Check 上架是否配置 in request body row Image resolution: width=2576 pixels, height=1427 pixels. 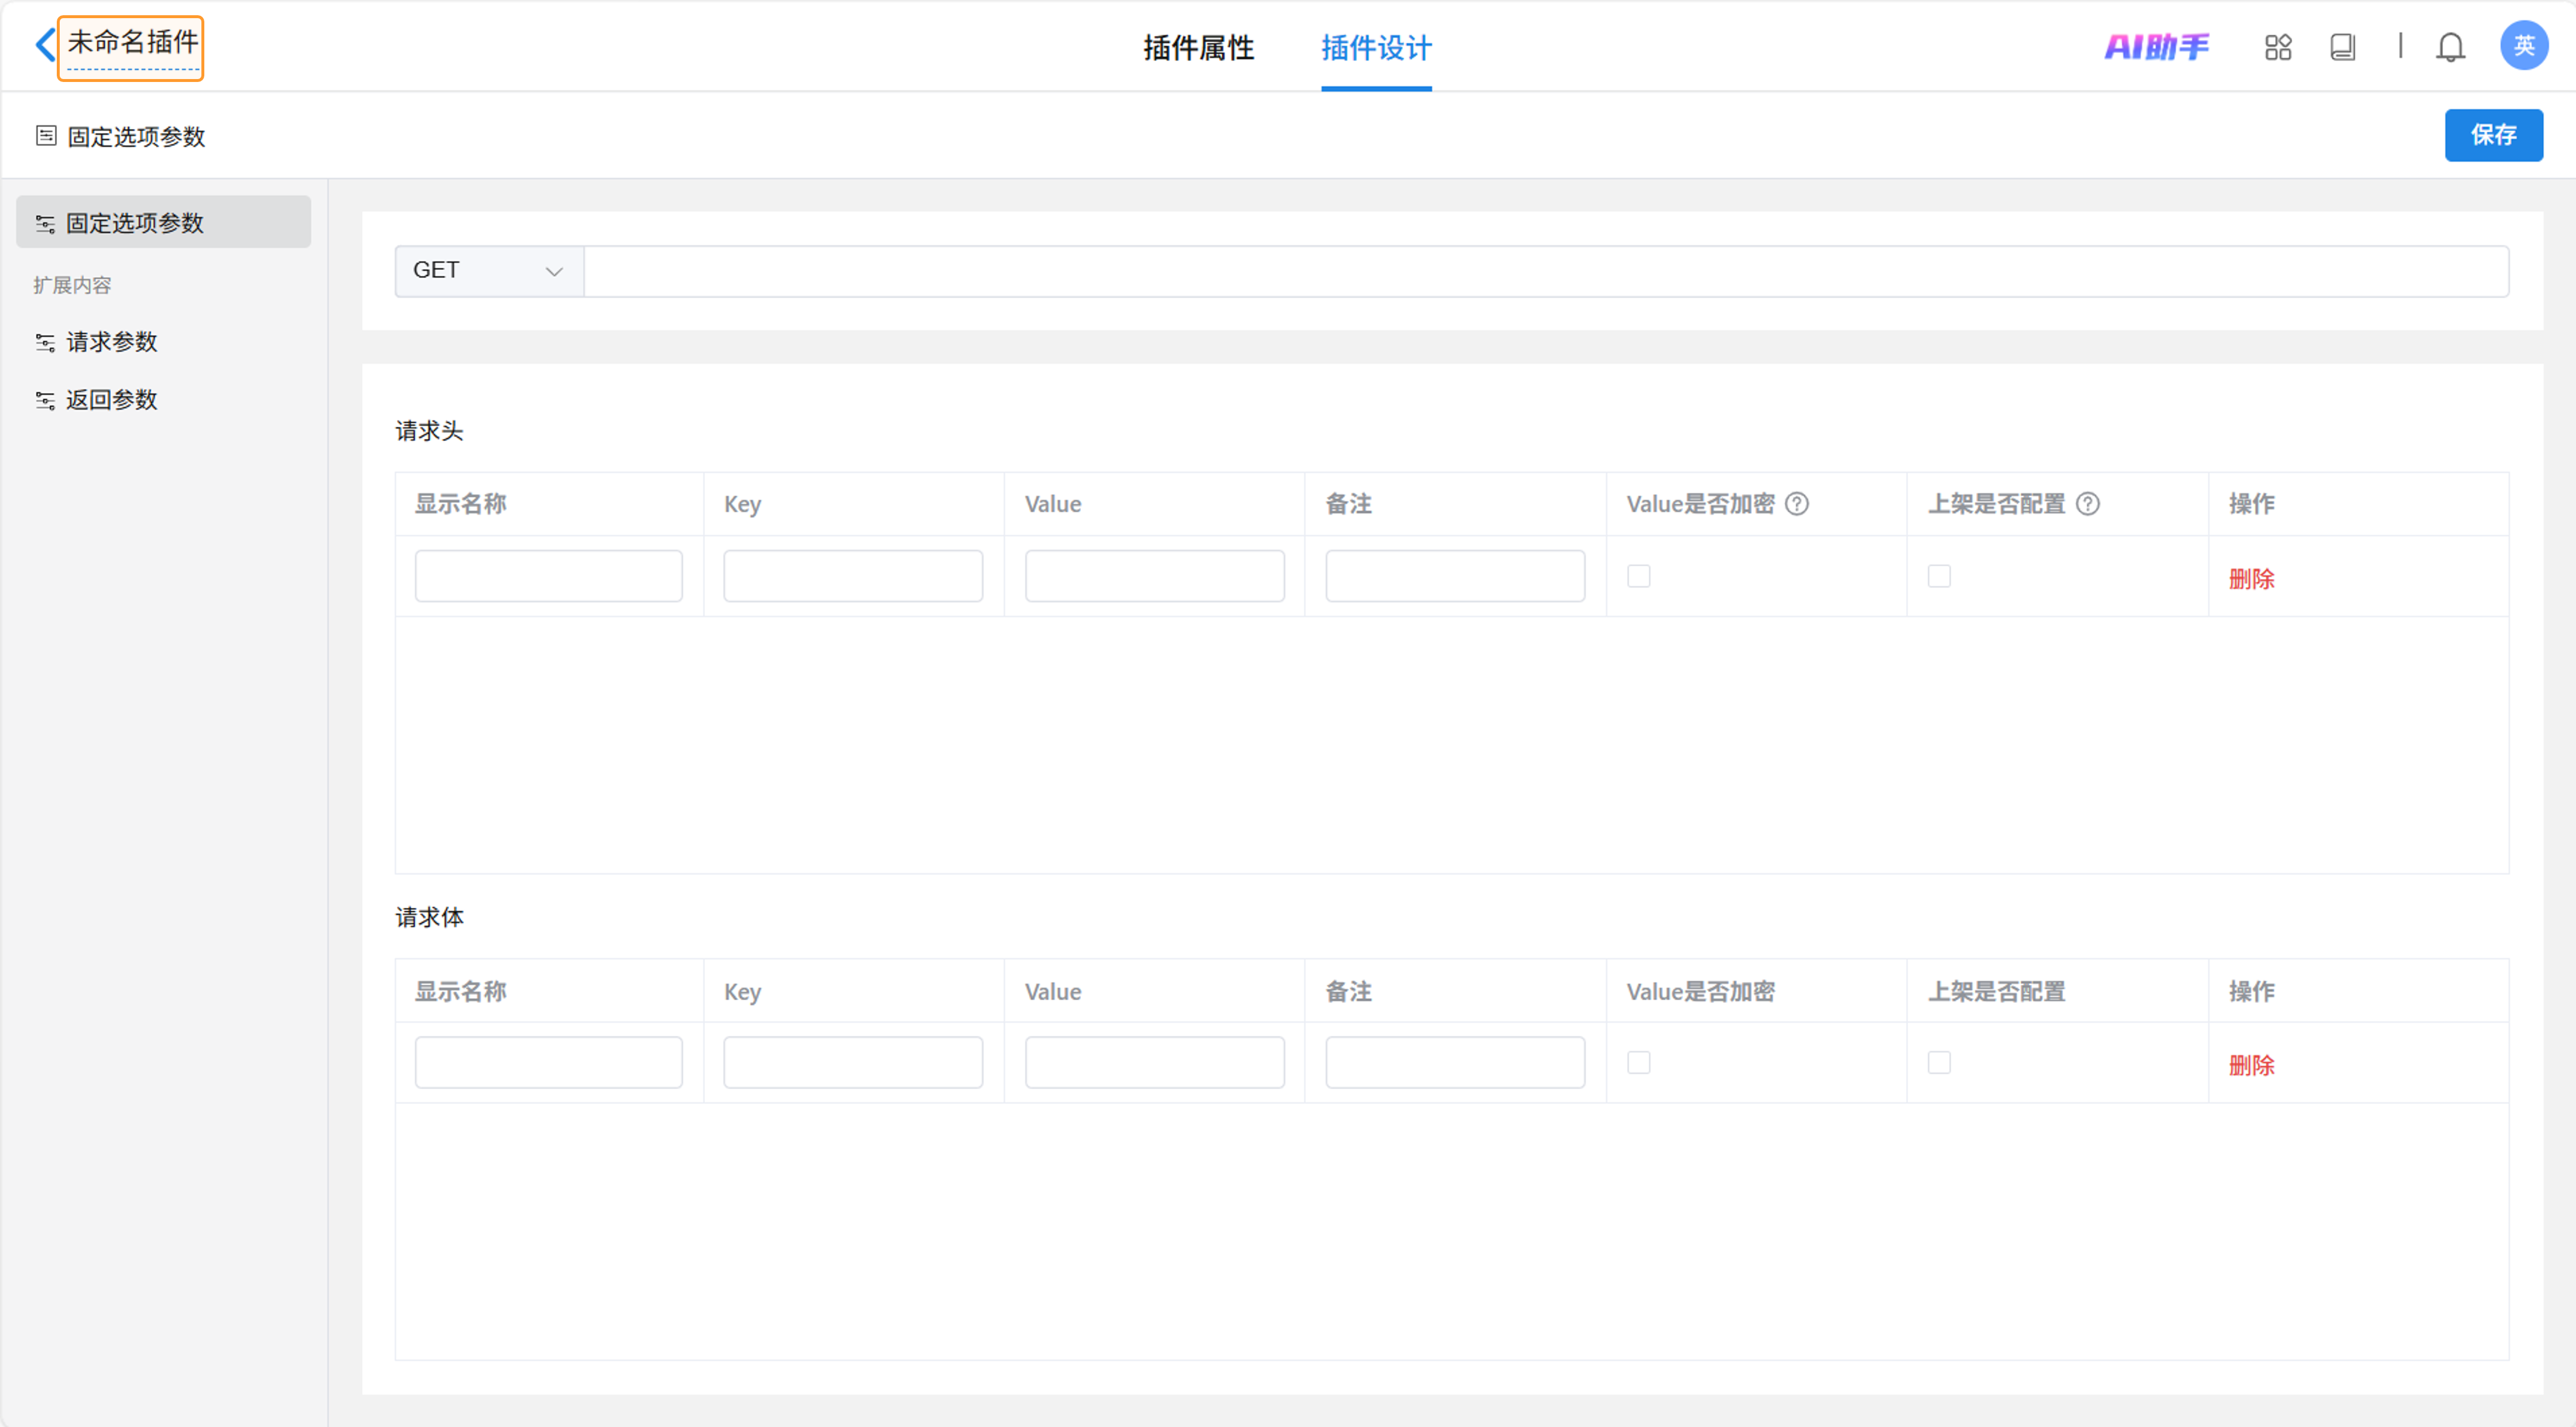[x=1939, y=1062]
